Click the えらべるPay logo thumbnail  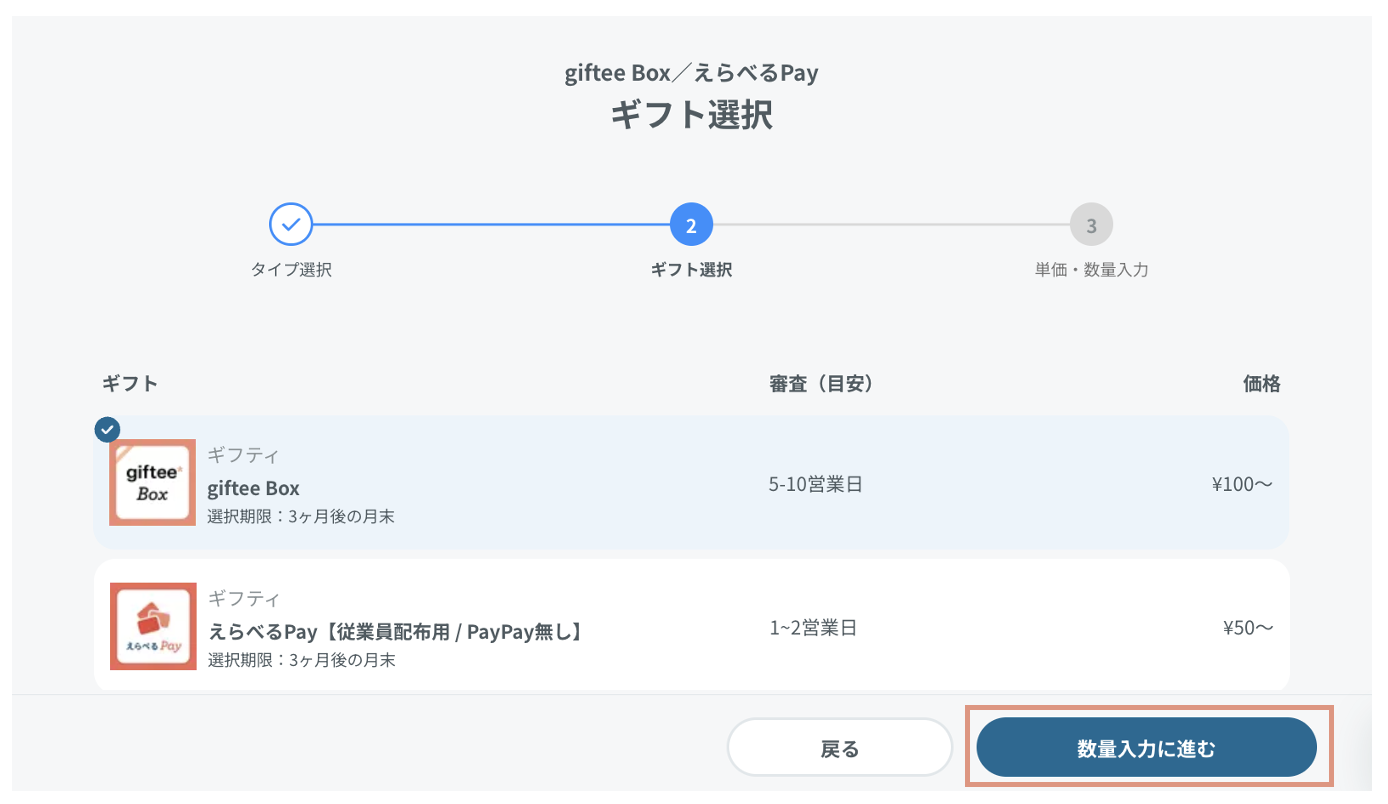point(153,626)
